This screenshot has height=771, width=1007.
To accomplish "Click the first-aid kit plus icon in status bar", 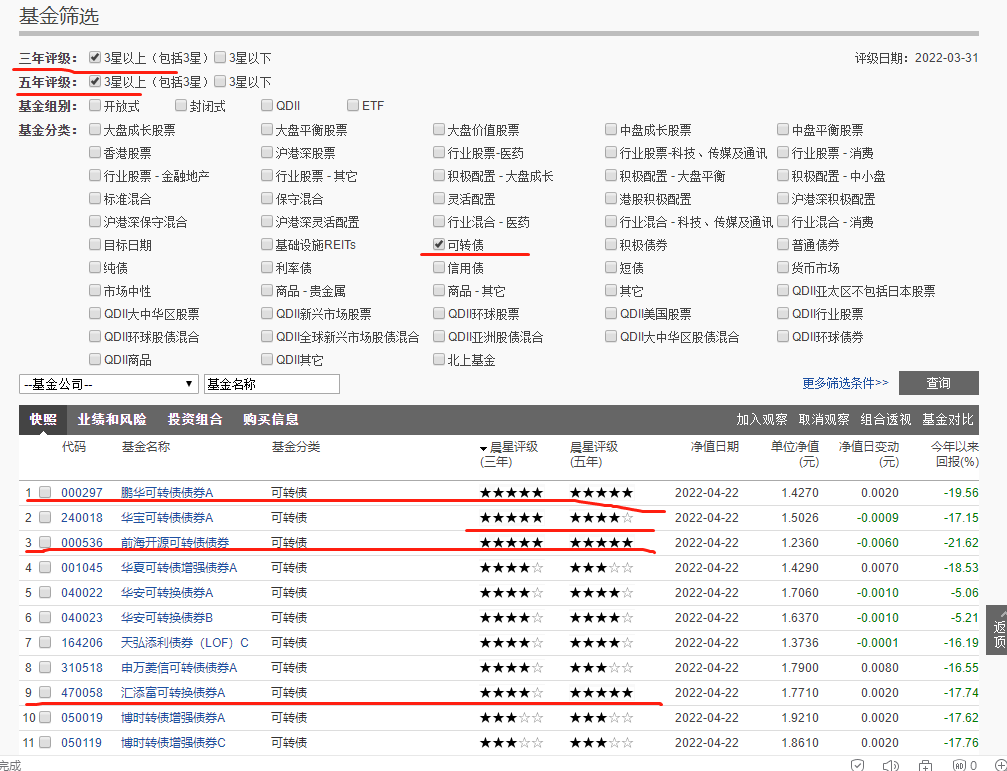I will tap(926, 765).
